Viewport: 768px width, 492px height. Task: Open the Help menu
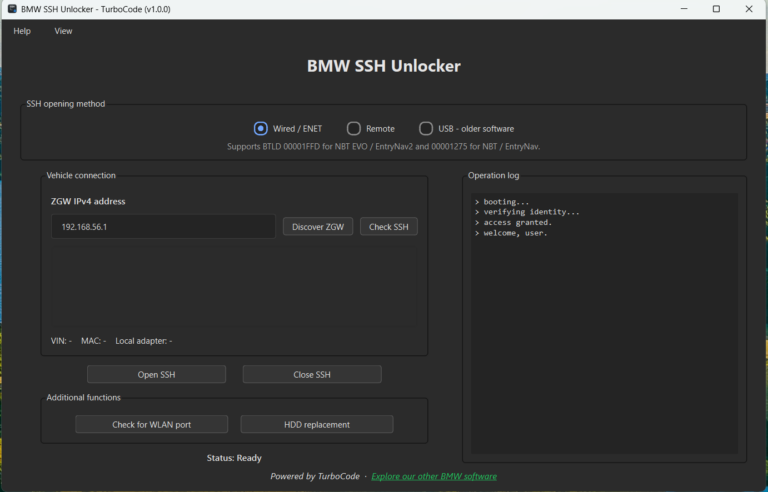point(22,31)
